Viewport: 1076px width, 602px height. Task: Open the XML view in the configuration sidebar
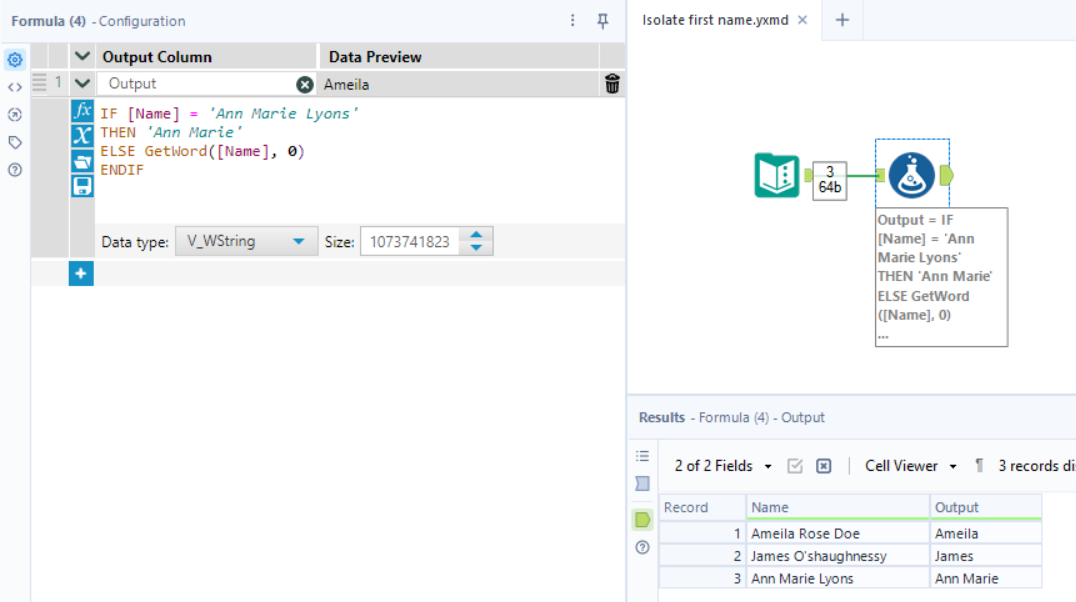(14, 87)
